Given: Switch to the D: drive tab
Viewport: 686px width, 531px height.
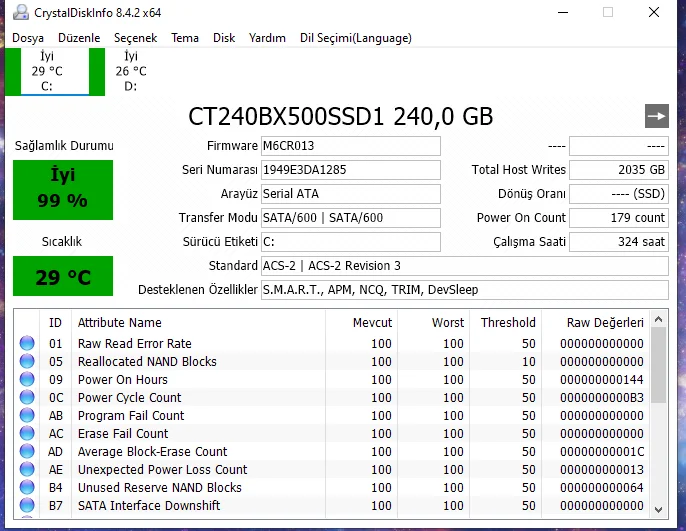Looking at the screenshot, I should [x=131, y=71].
